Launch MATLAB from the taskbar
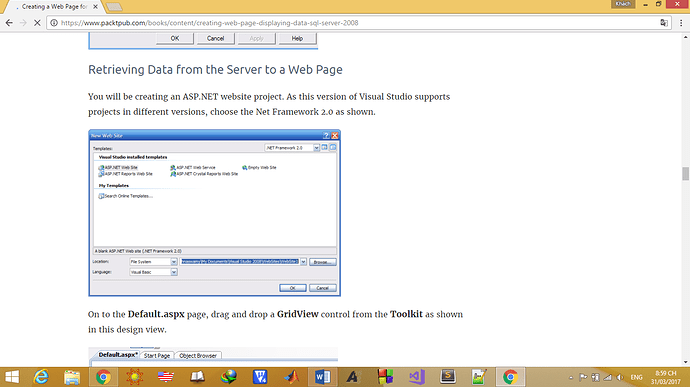 (291, 377)
